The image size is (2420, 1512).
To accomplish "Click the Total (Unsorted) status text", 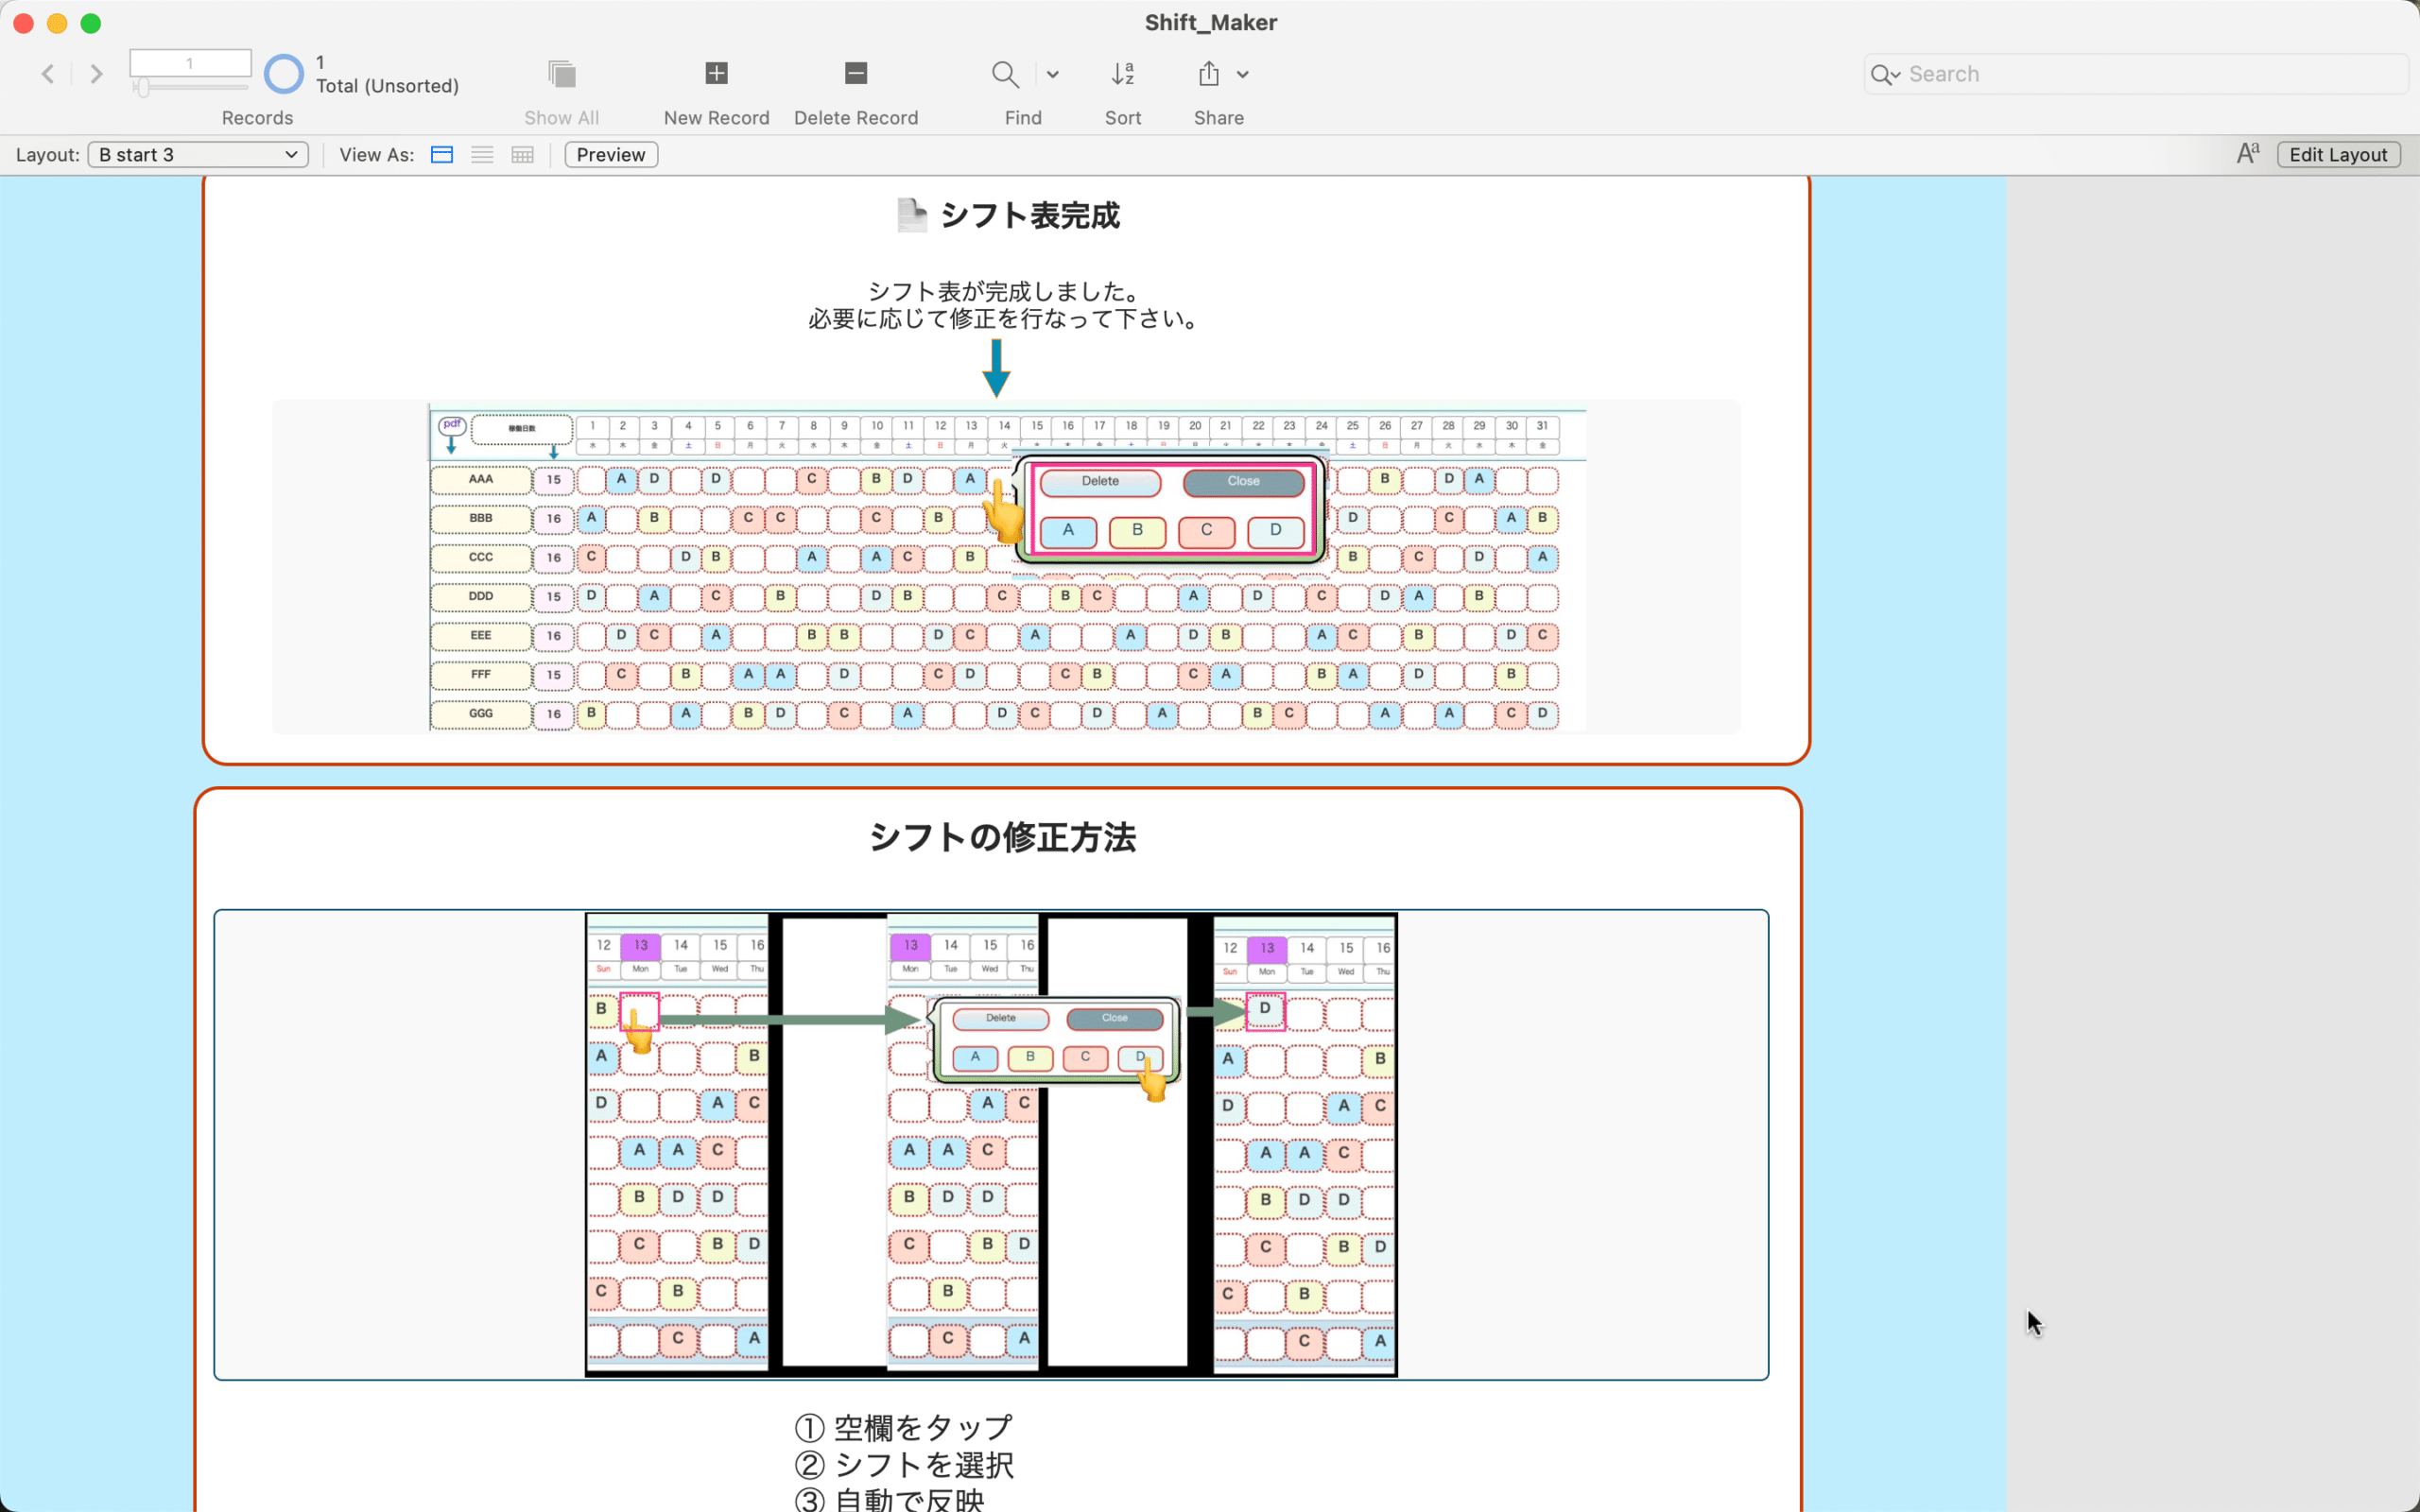I will (388, 86).
